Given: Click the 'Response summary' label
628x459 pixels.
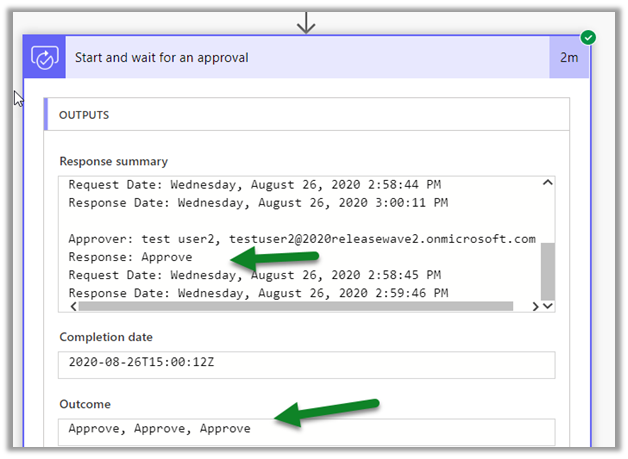Looking at the screenshot, I should 114,161.
